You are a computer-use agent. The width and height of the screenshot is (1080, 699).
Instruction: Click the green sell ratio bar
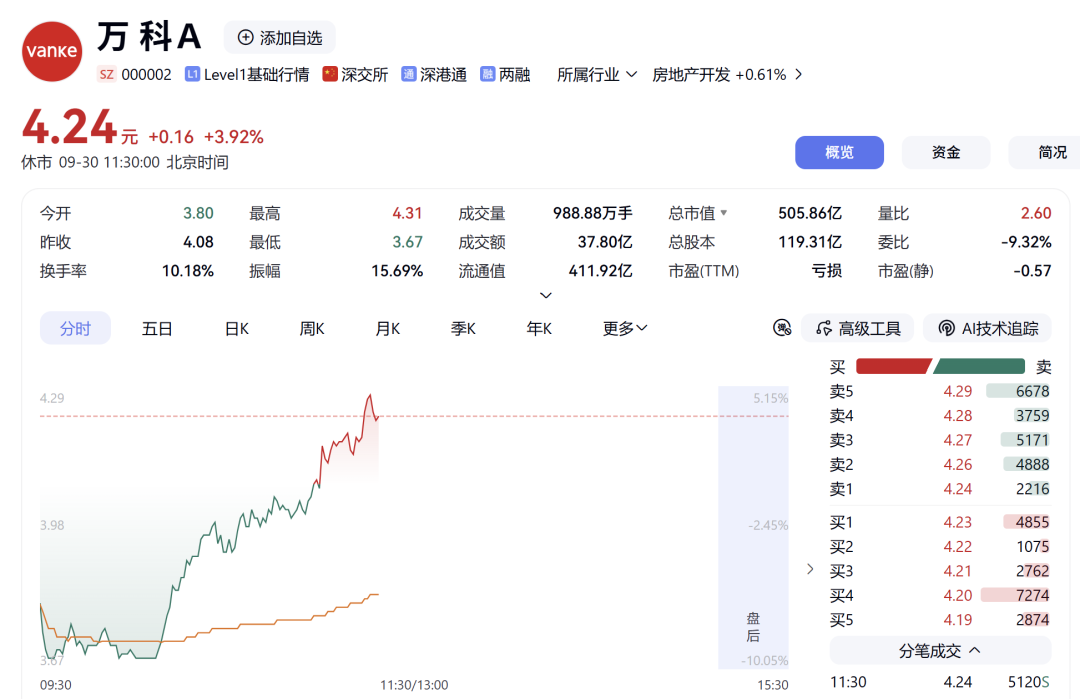click(x=979, y=366)
